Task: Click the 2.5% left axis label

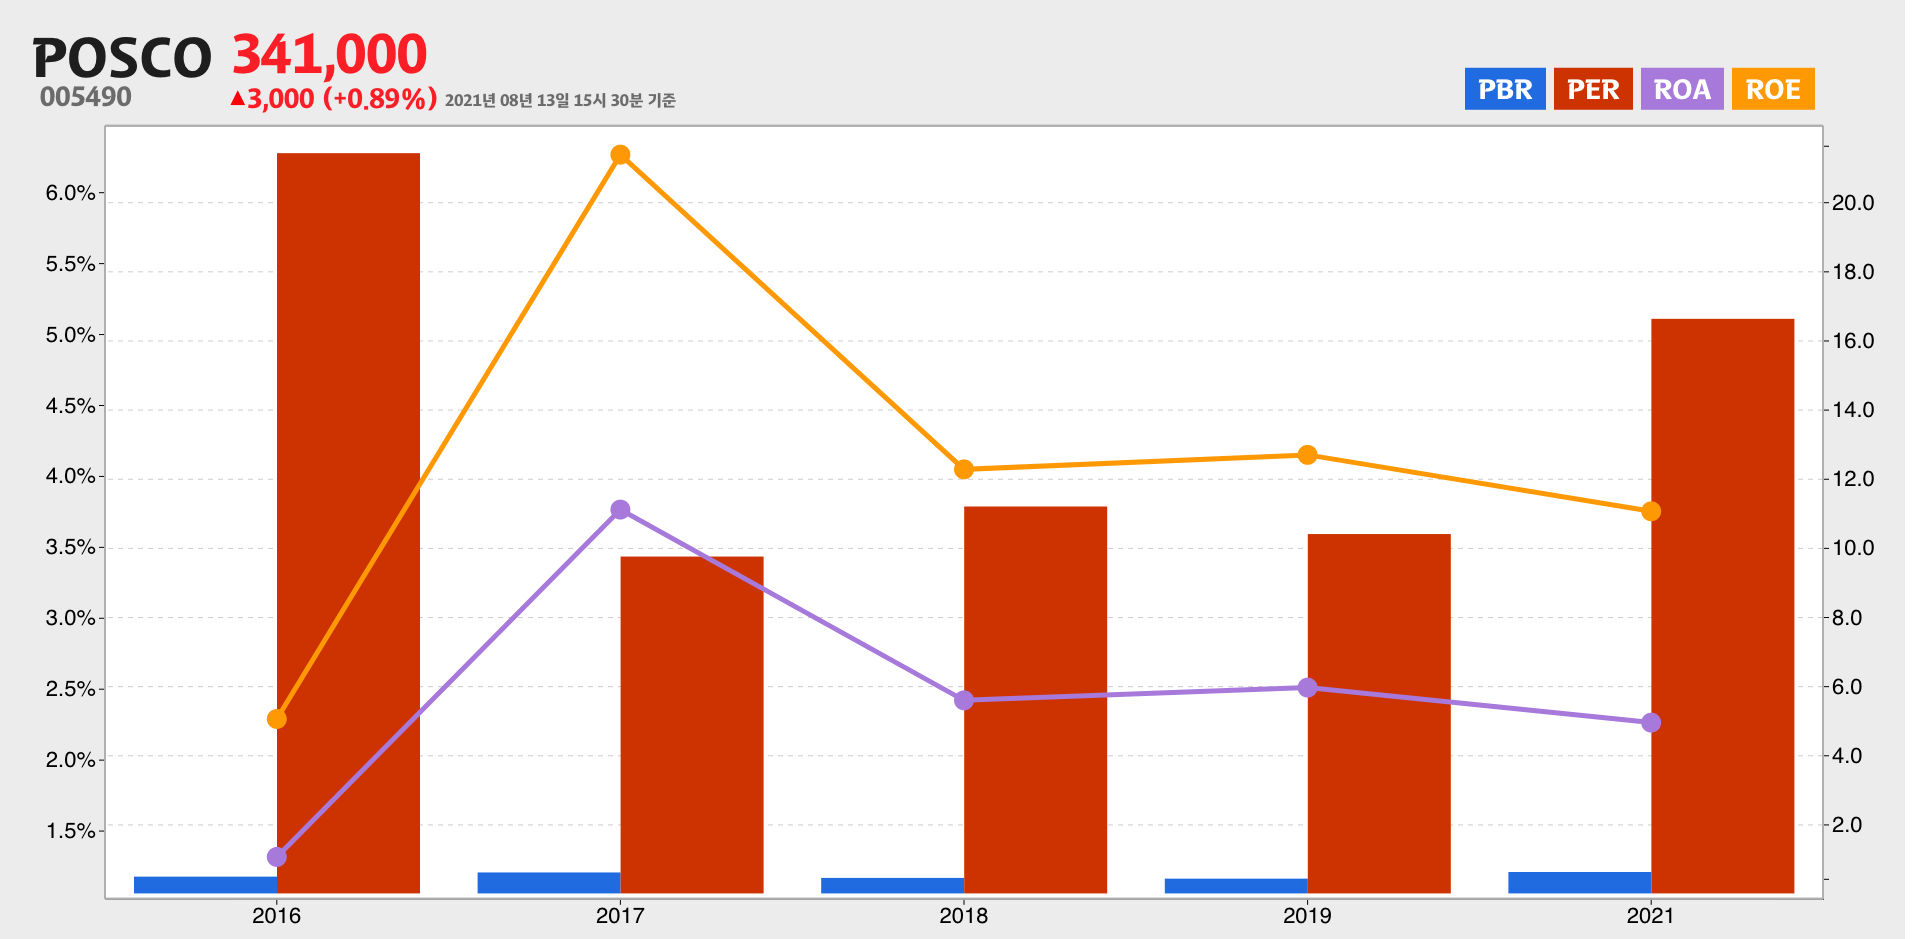Action: pyautogui.click(x=70, y=690)
